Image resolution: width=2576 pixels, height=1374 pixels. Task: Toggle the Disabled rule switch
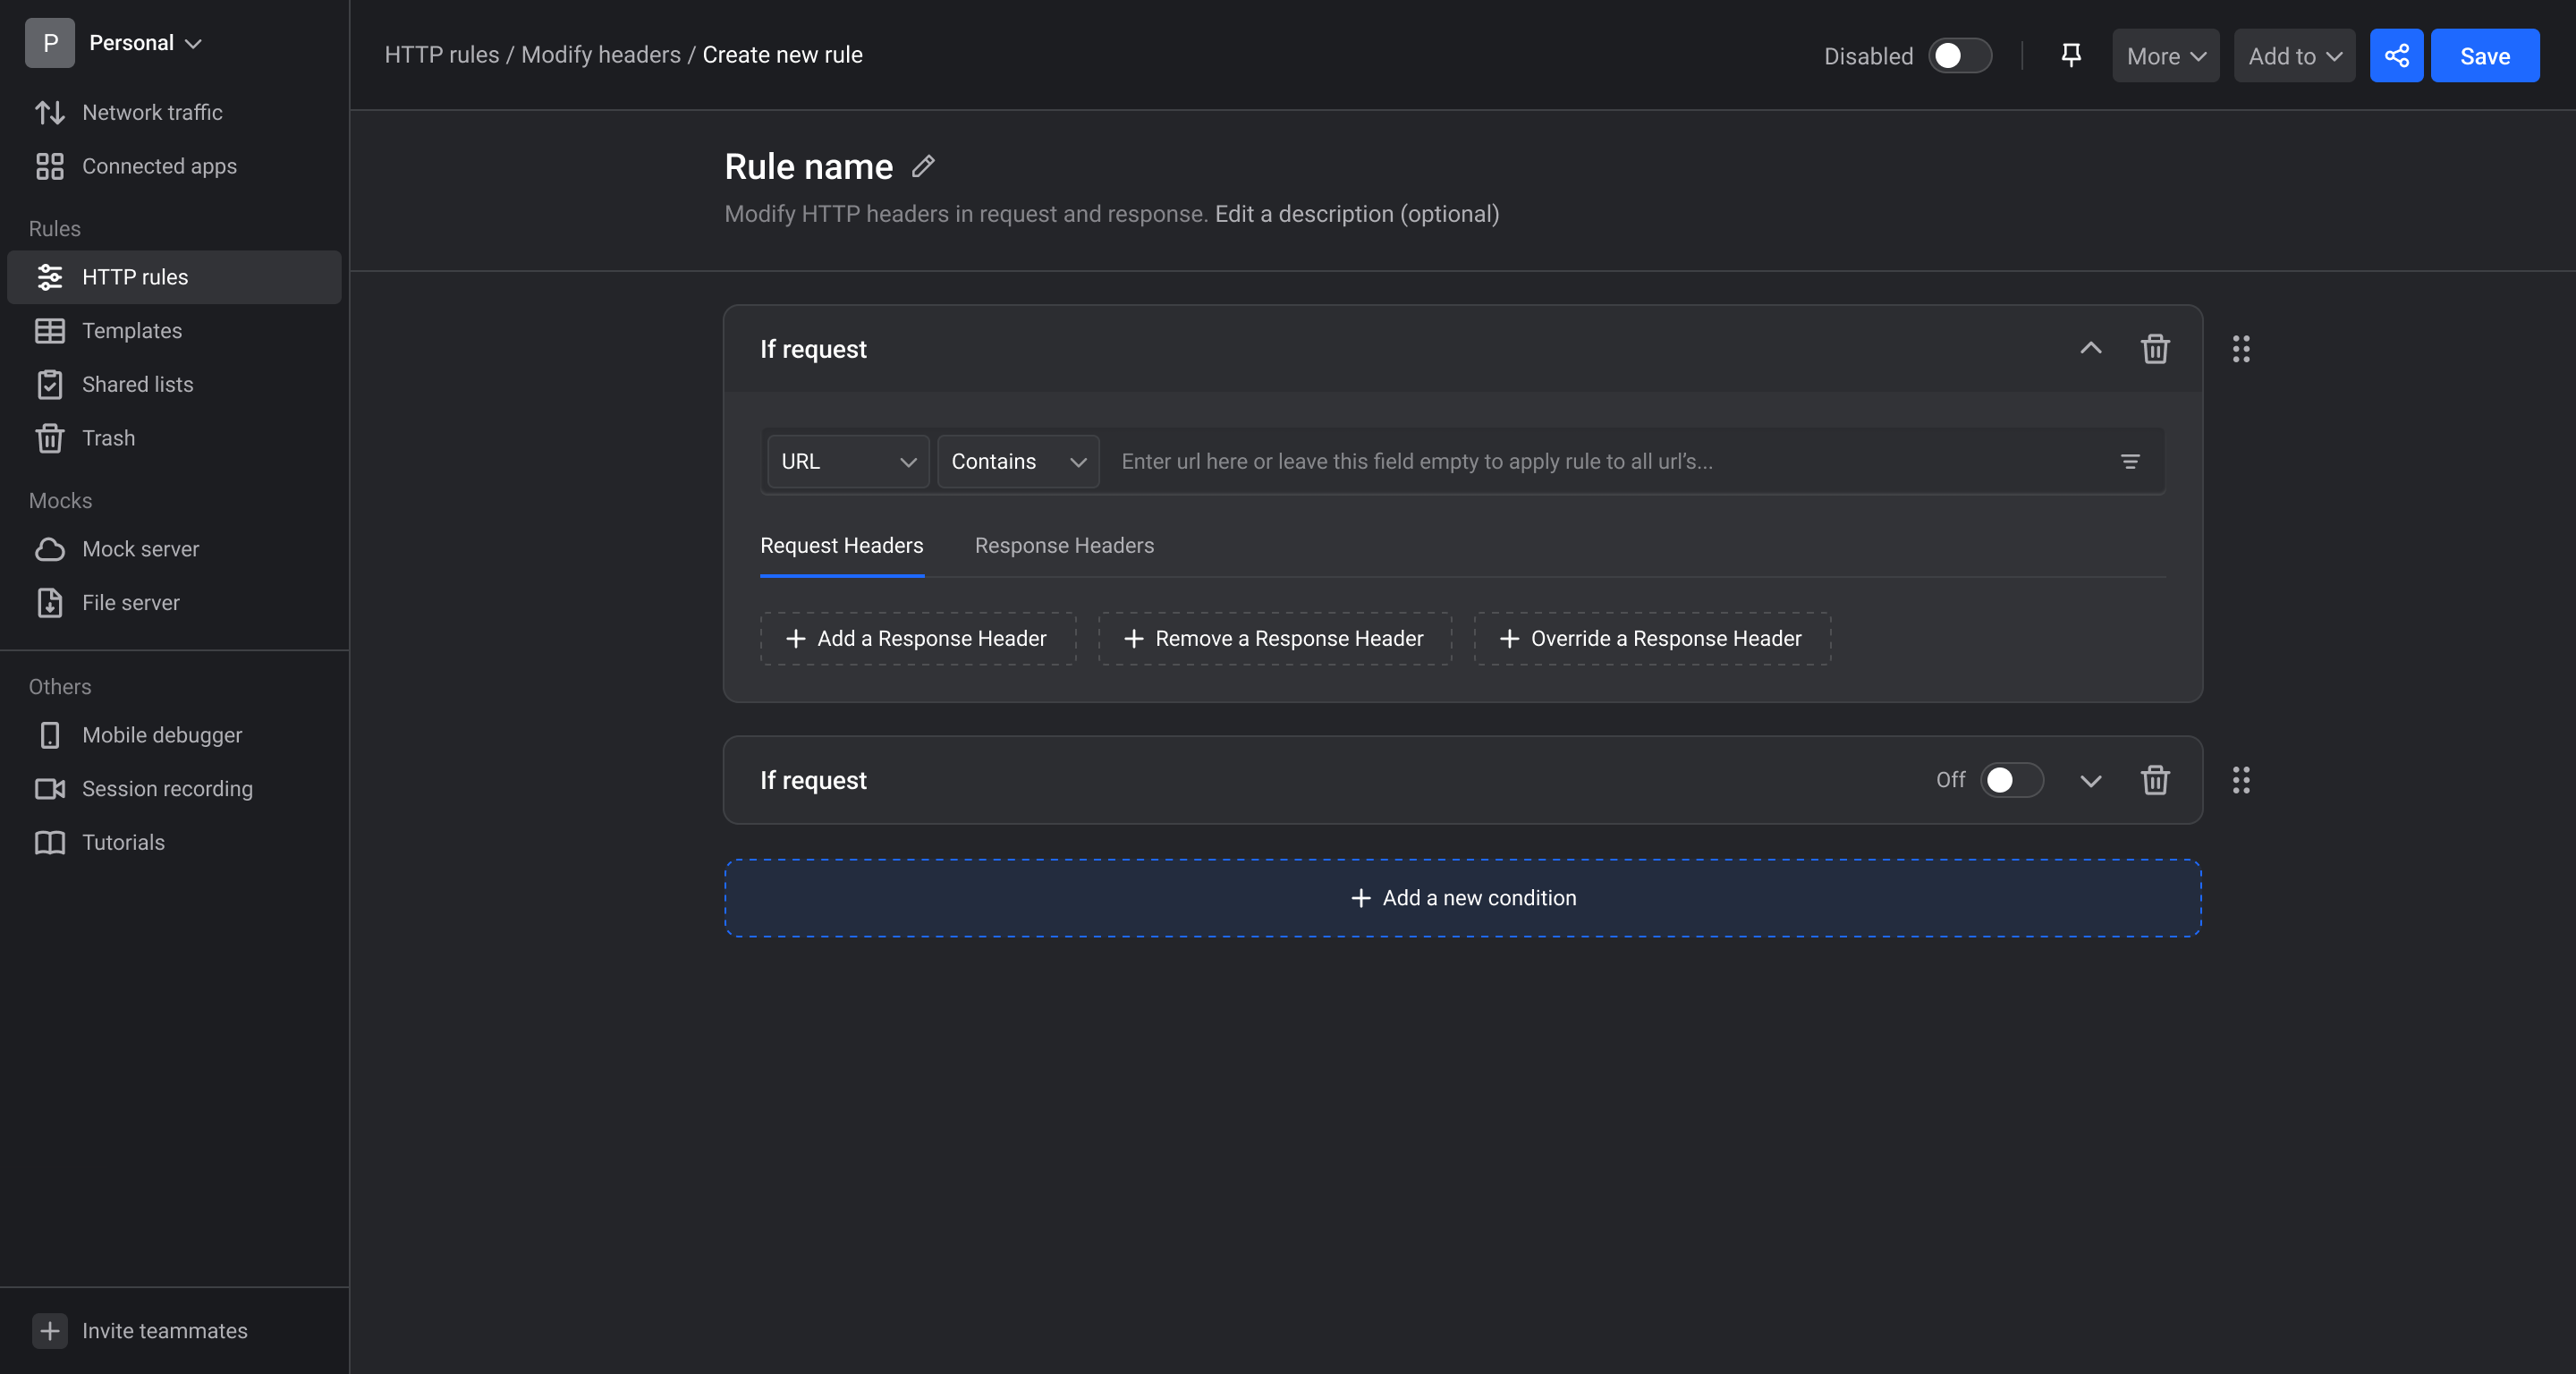coord(1960,55)
